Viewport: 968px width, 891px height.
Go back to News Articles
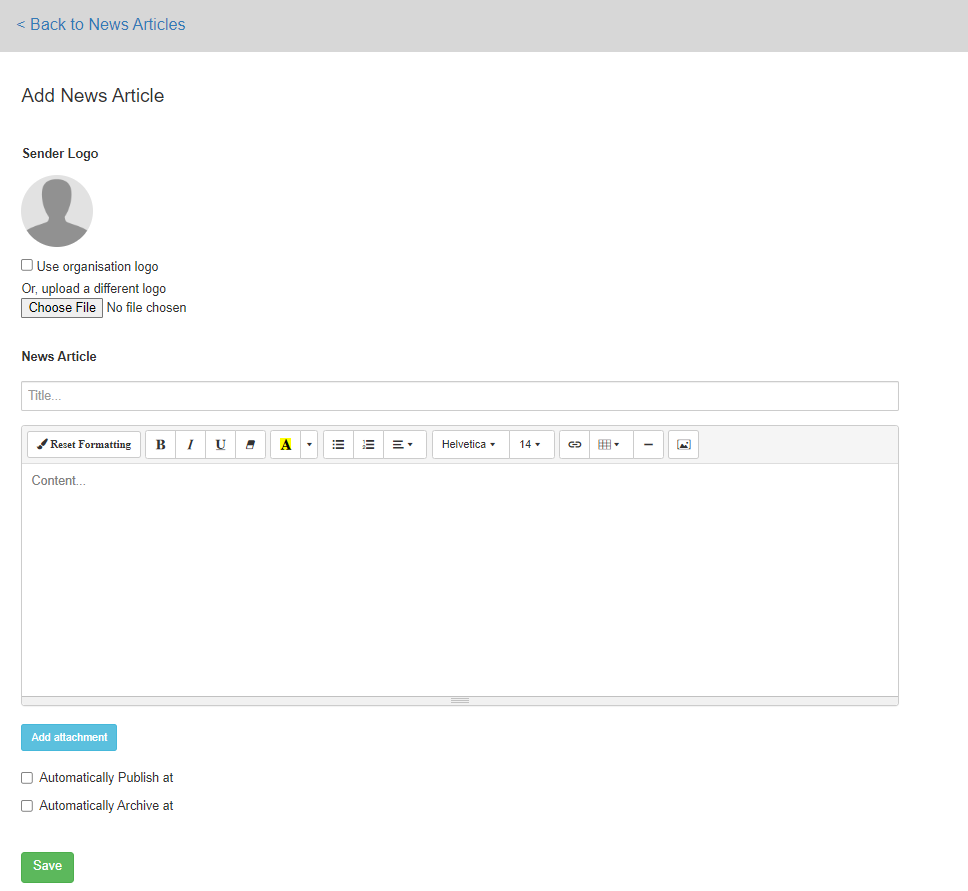(x=101, y=25)
